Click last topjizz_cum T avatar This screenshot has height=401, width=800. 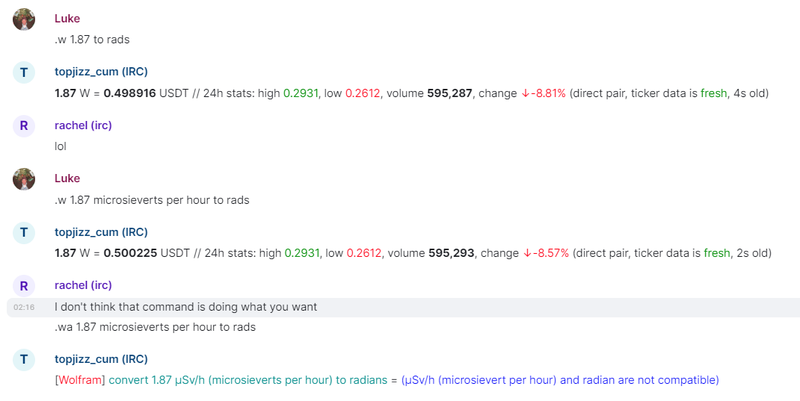(x=24, y=361)
